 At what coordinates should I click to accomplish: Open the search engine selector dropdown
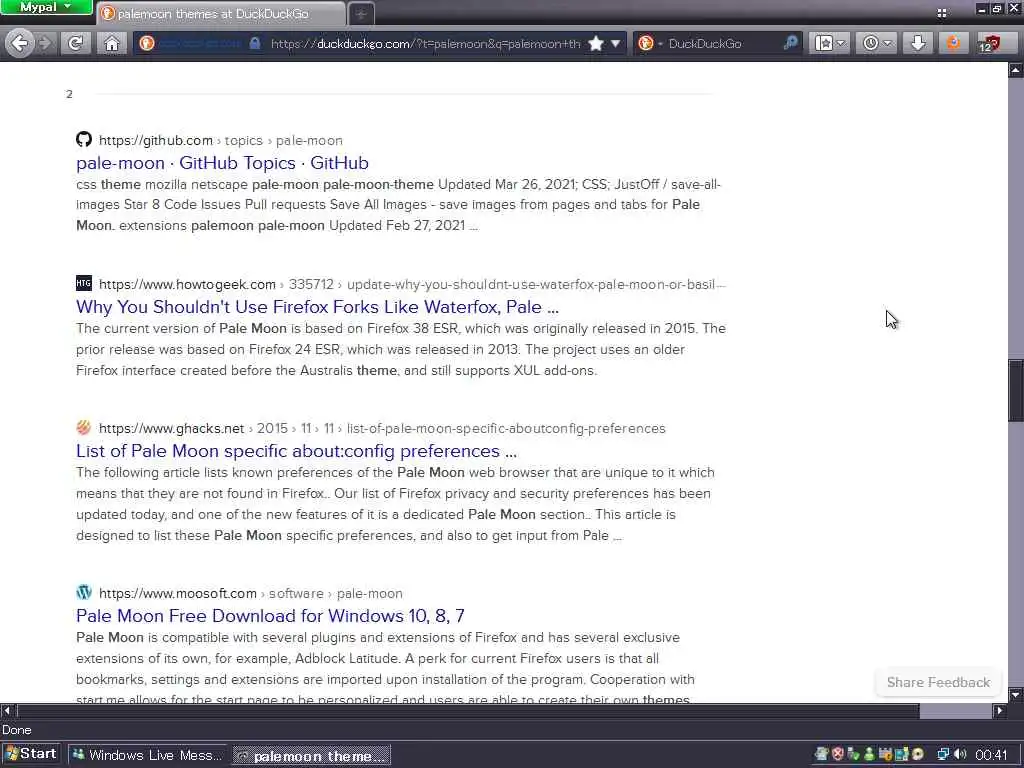point(650,44)
